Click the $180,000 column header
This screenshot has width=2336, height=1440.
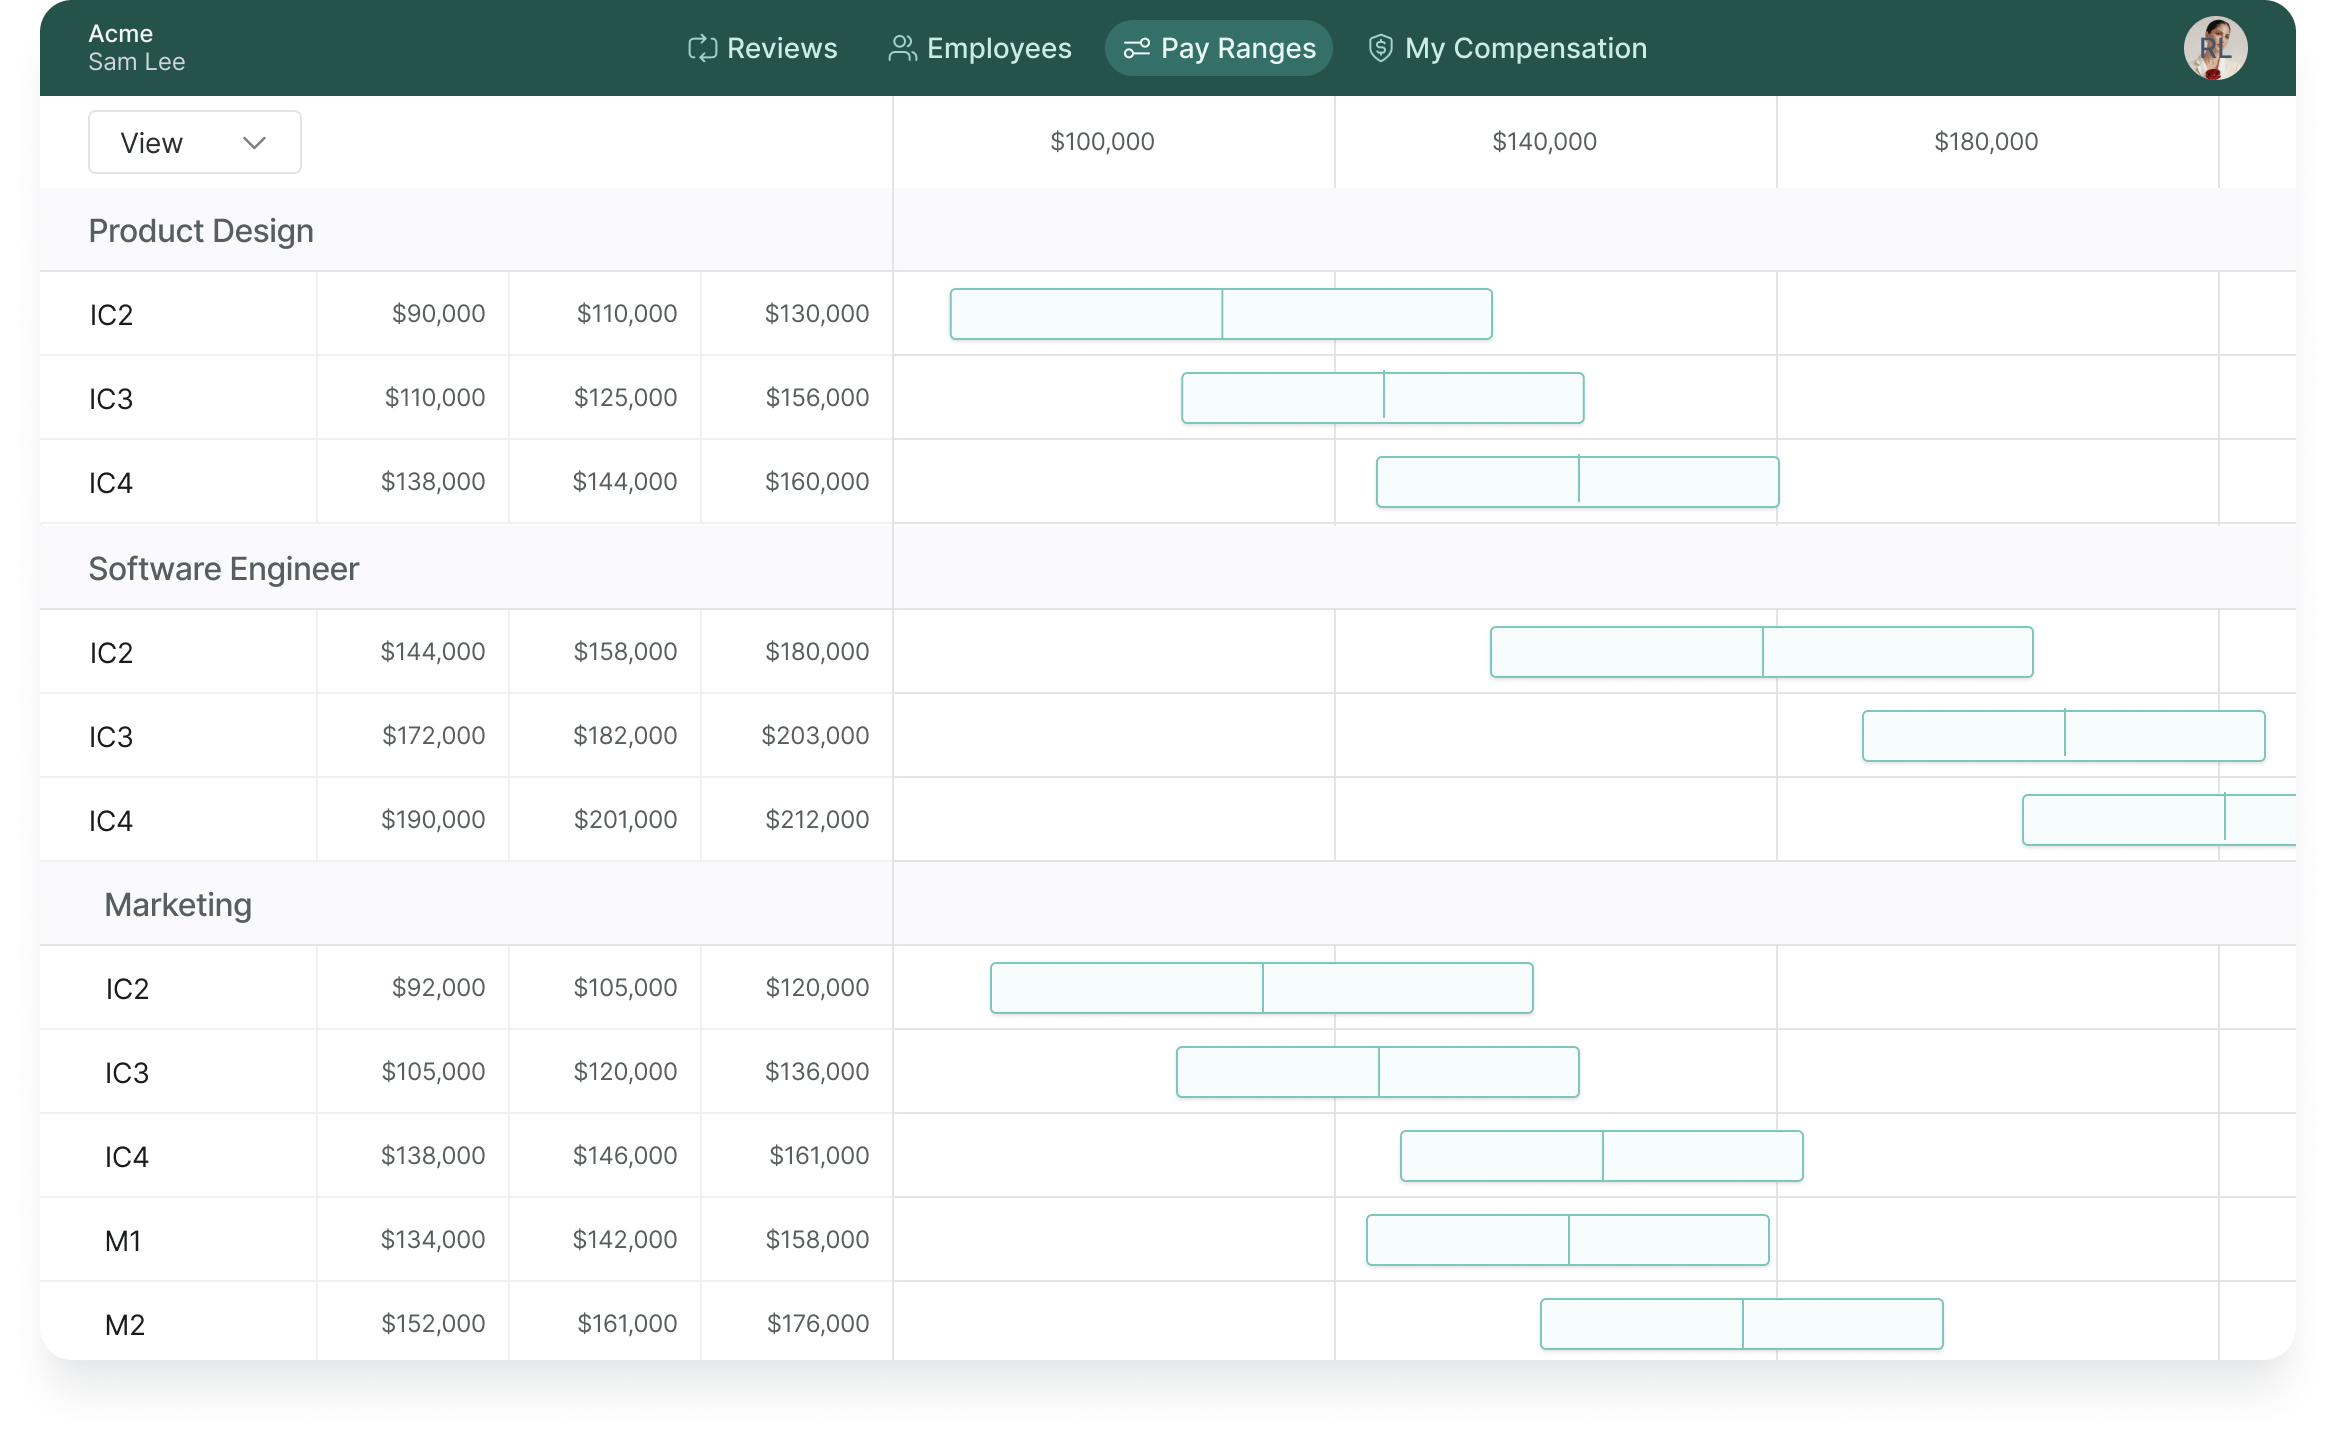coord(1985,141)
